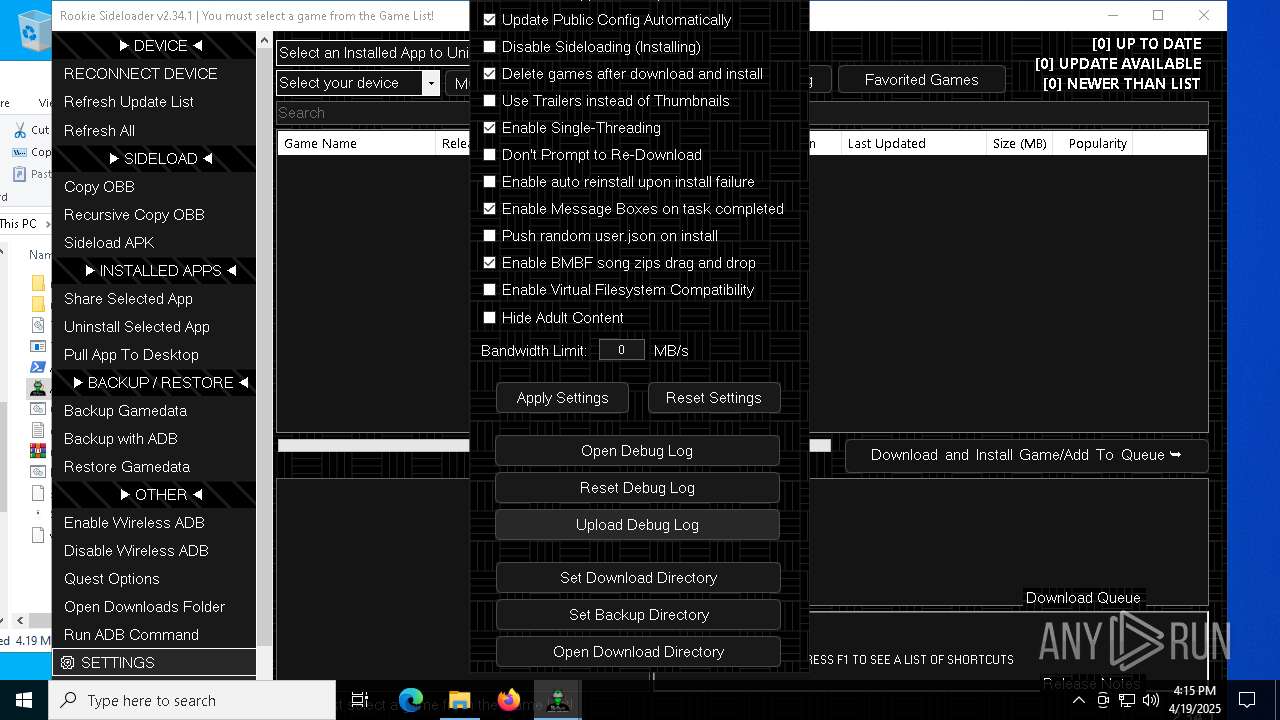Image resolution: width=1280 pixels, height=720 pixels.
Task: Click Refresh All in sidebar
Action: click(x=154, y=131)
